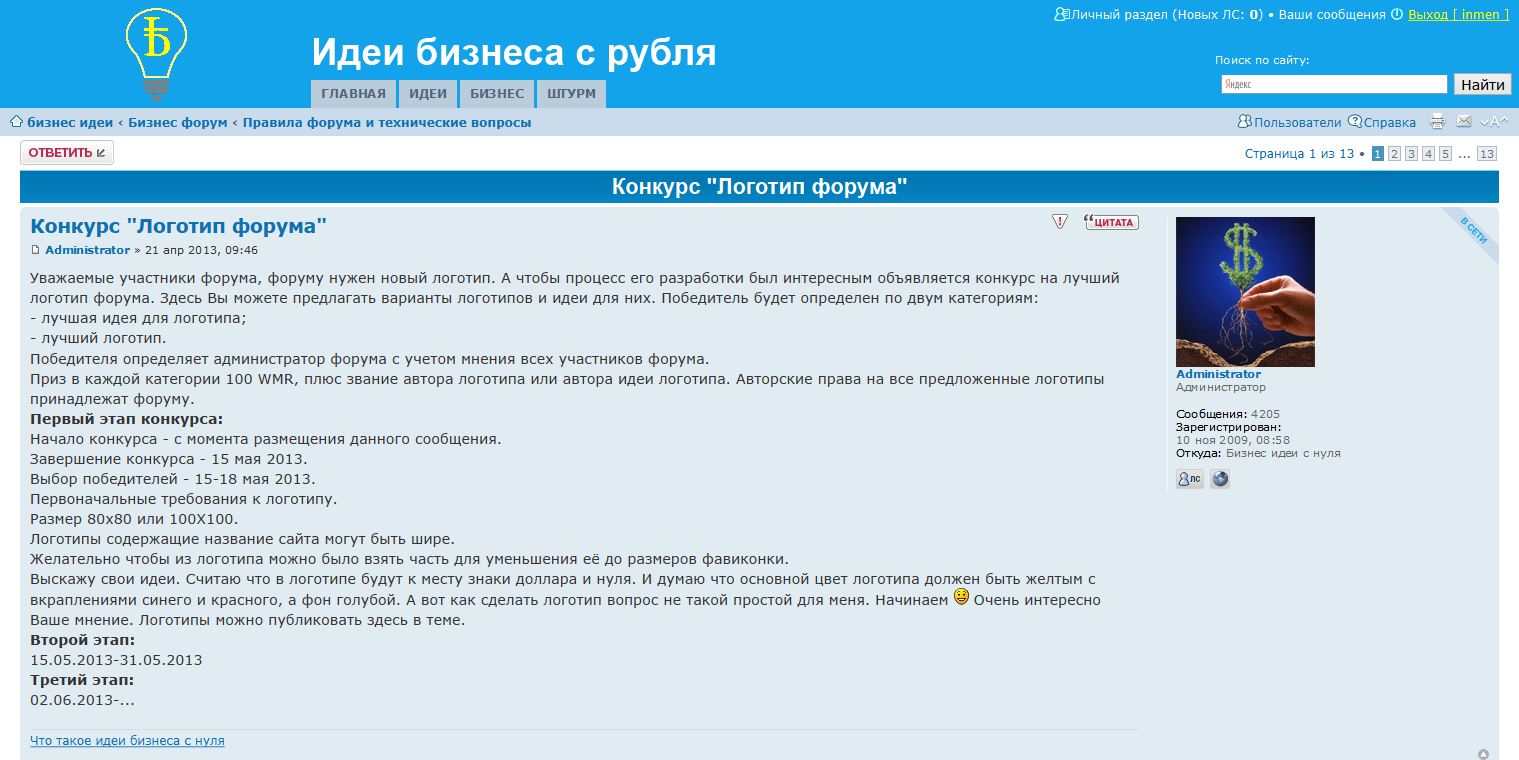Decrease text size with the vA control

[x=1486, y=123]
